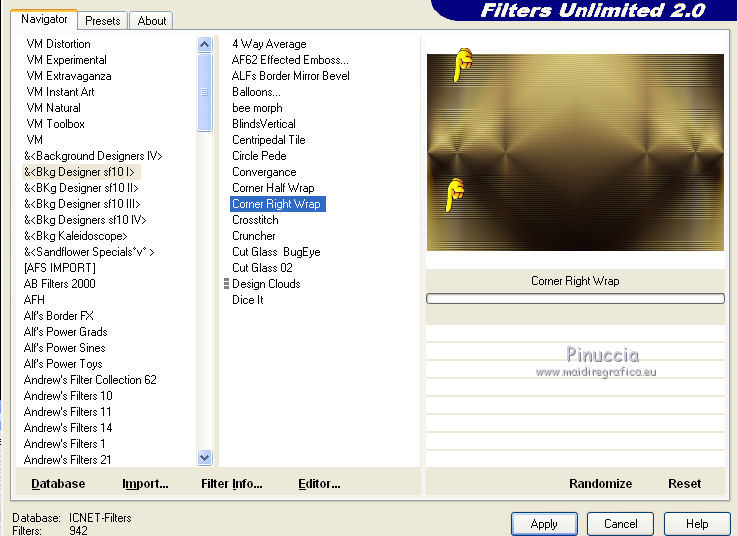Image resolution: width=738 pixels, height=536 pixels.
Task: Click the category list scrollbar thumb
Action: [x=204, y=92]
